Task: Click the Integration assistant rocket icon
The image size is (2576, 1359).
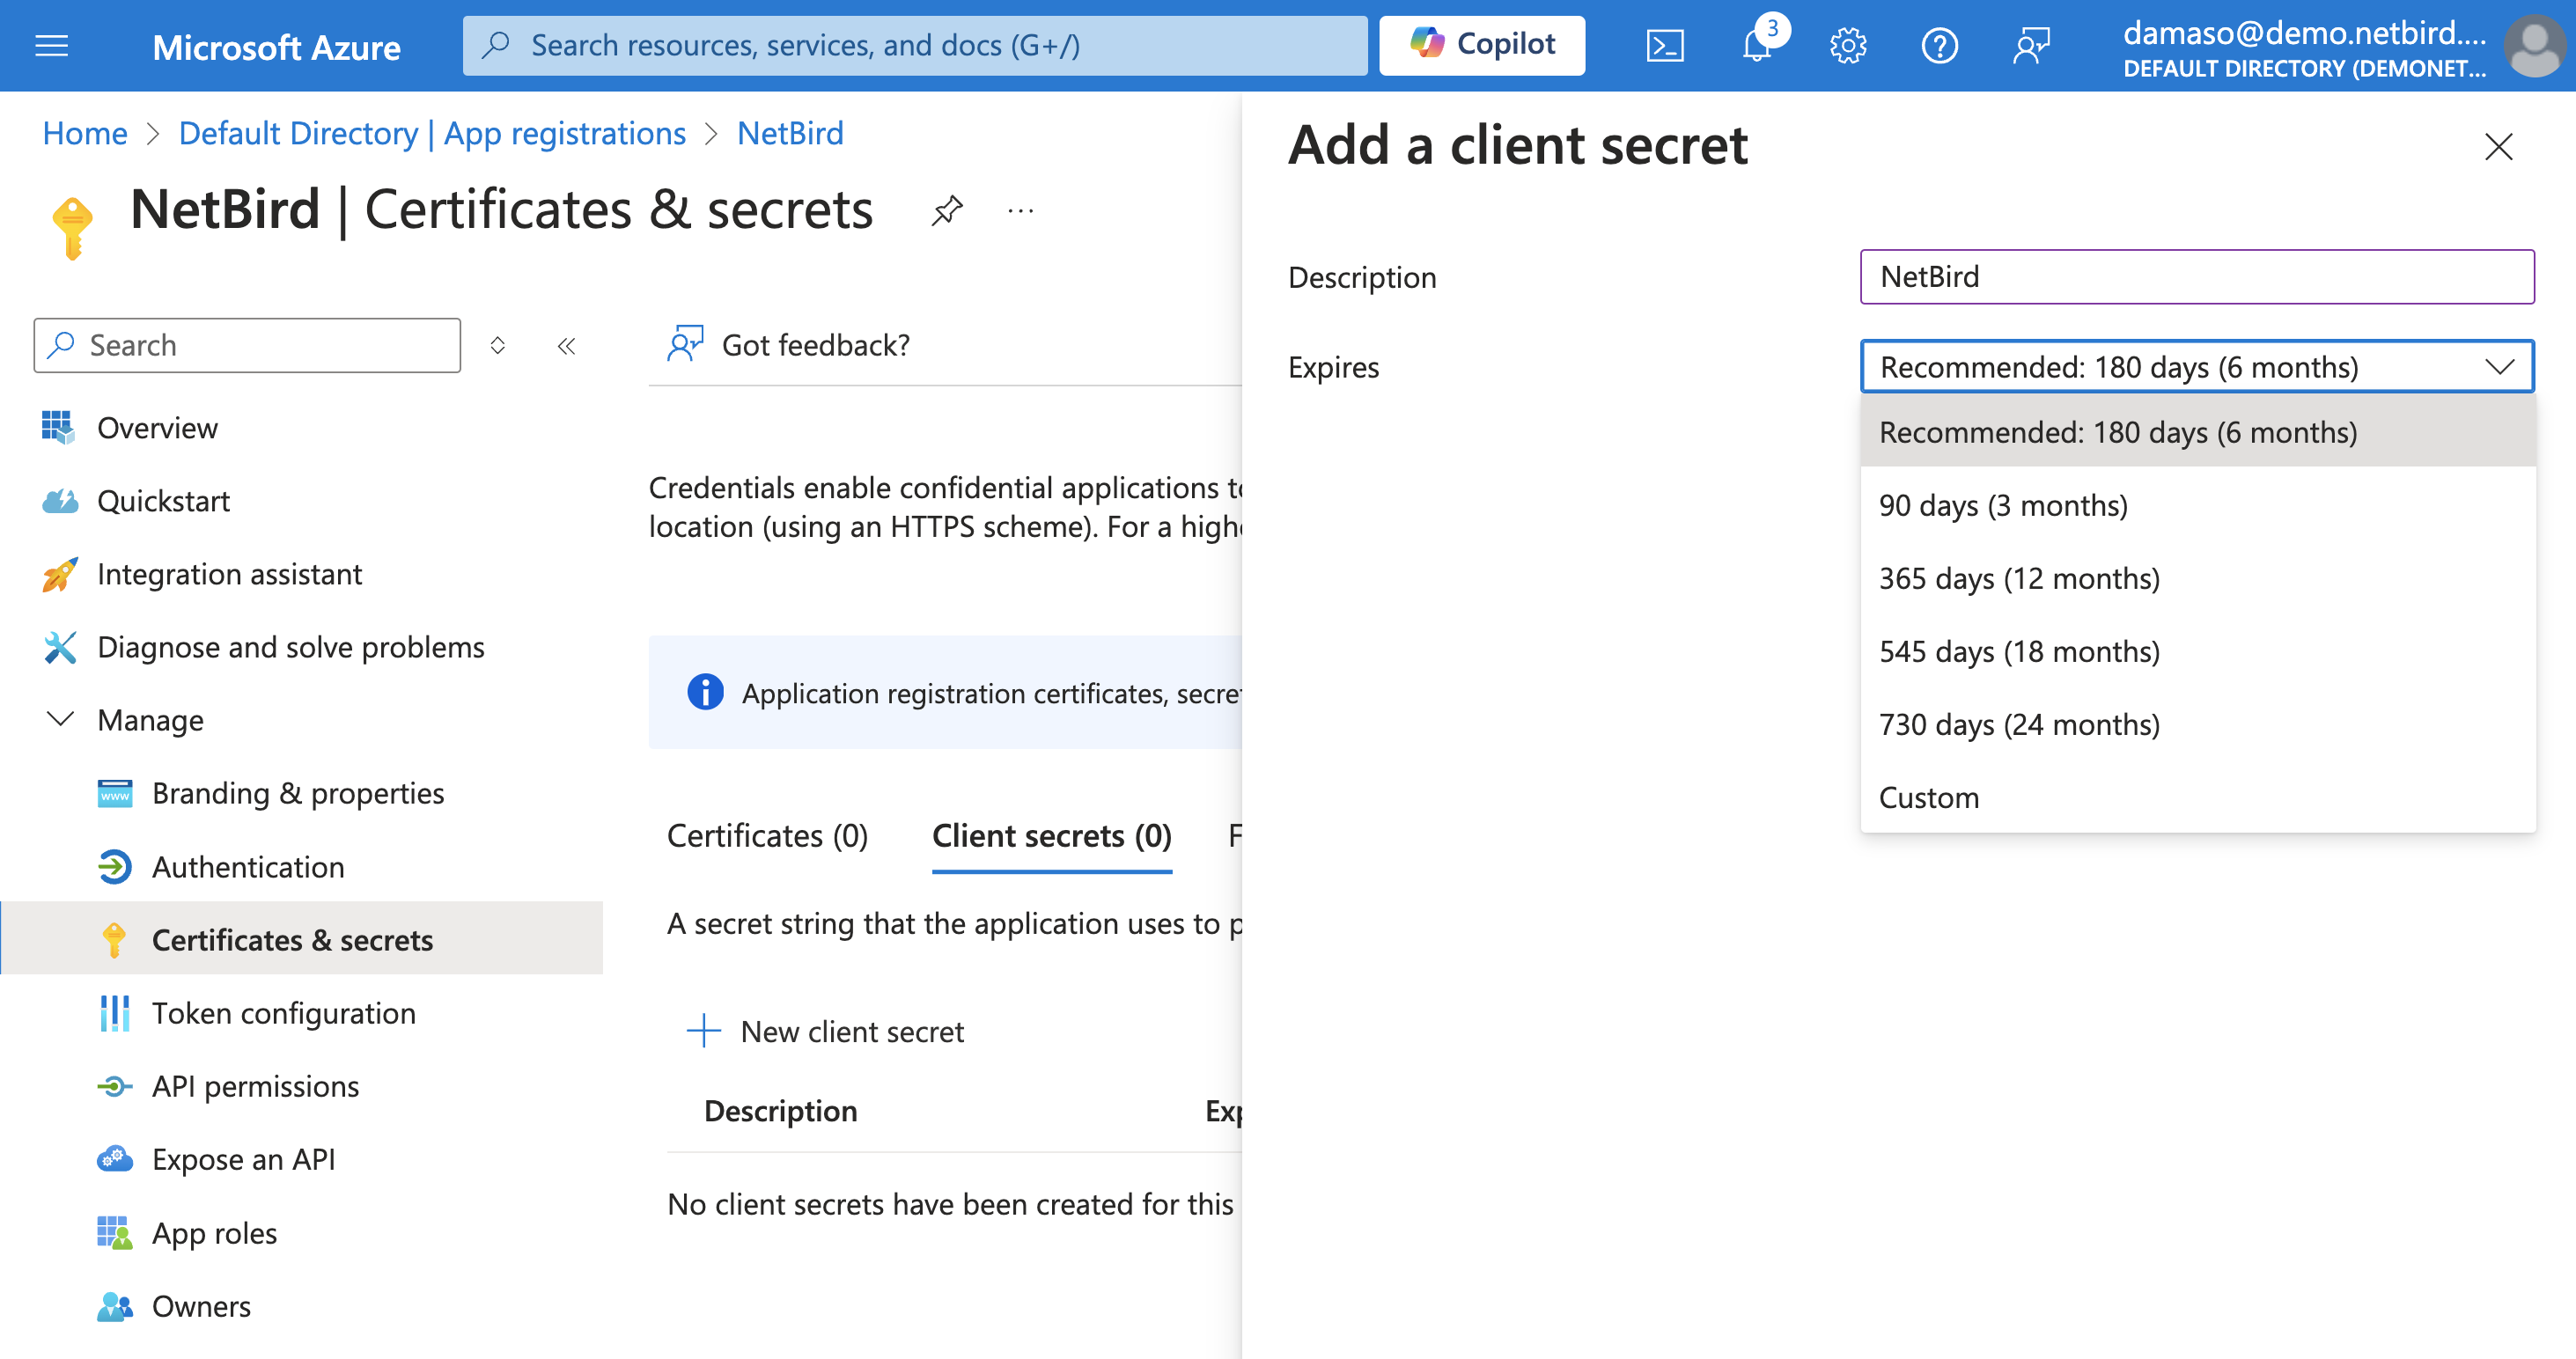Action: click(56, 574)
